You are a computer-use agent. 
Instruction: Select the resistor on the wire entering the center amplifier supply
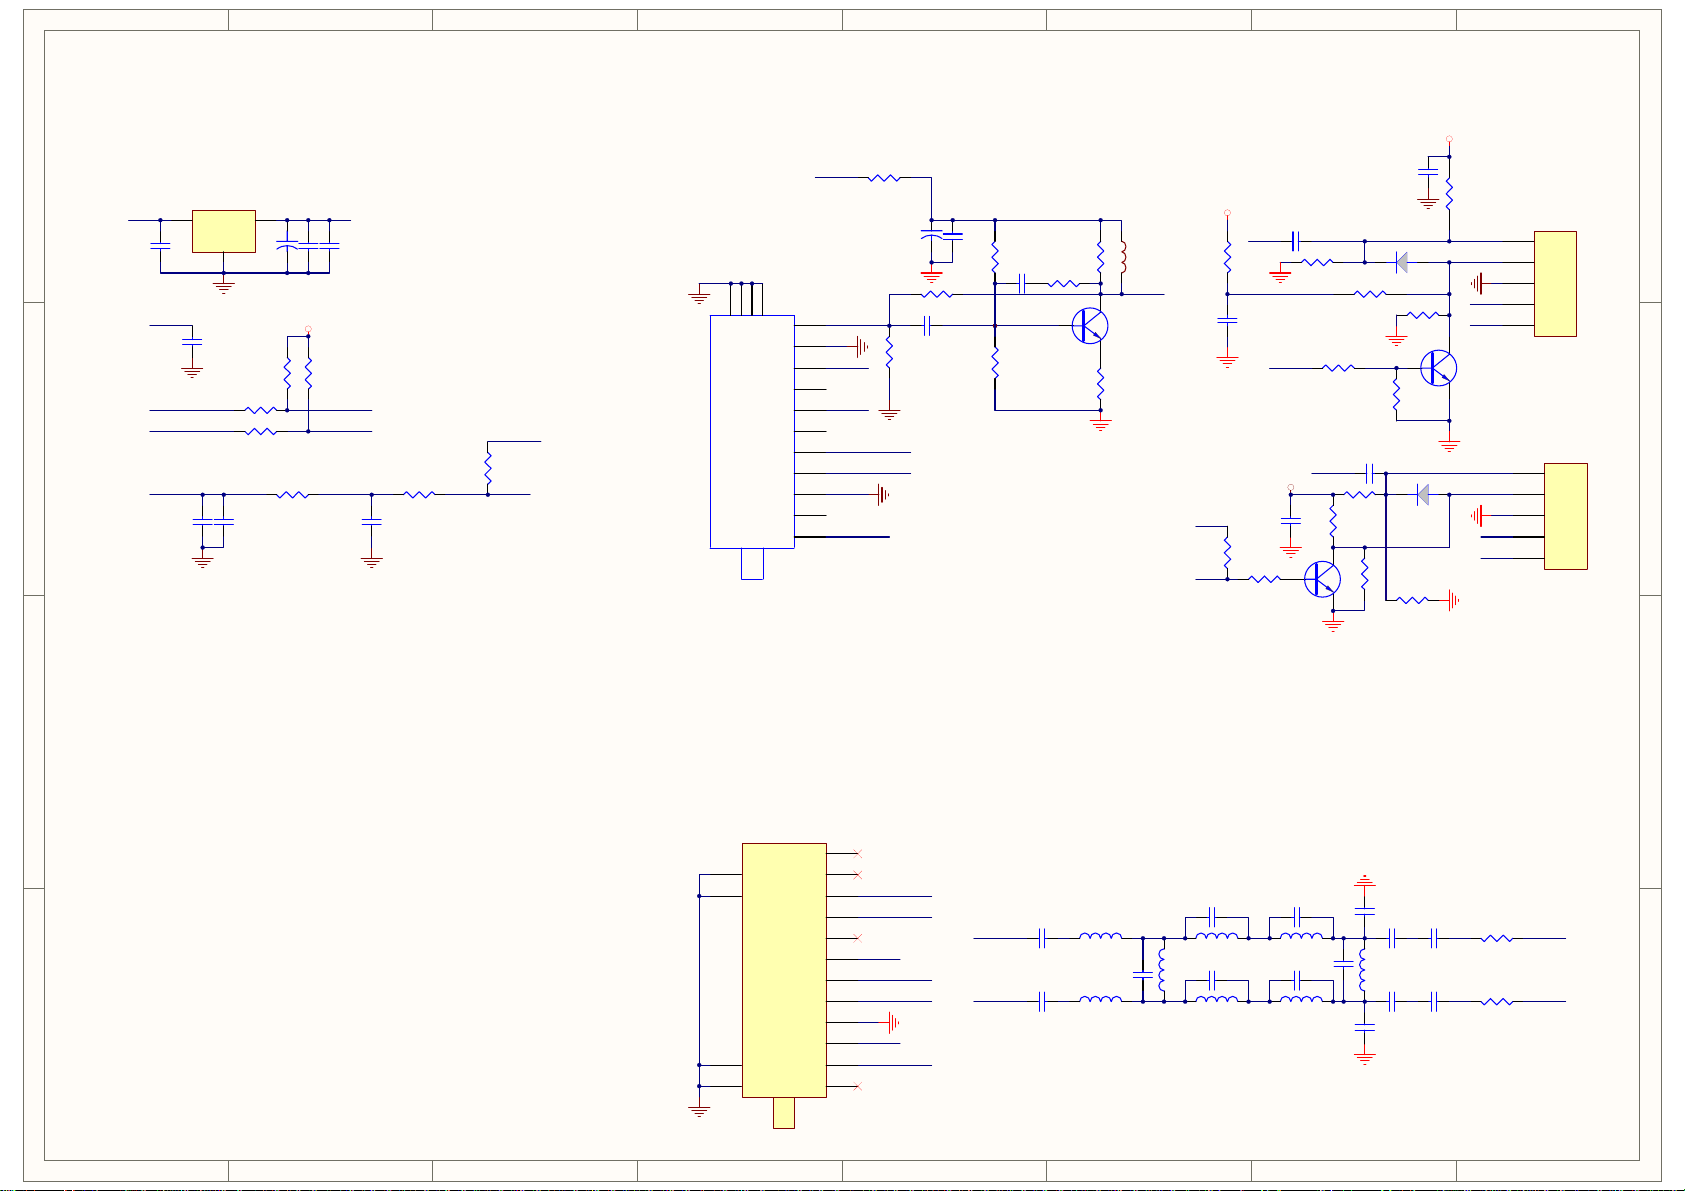[884, 178]
